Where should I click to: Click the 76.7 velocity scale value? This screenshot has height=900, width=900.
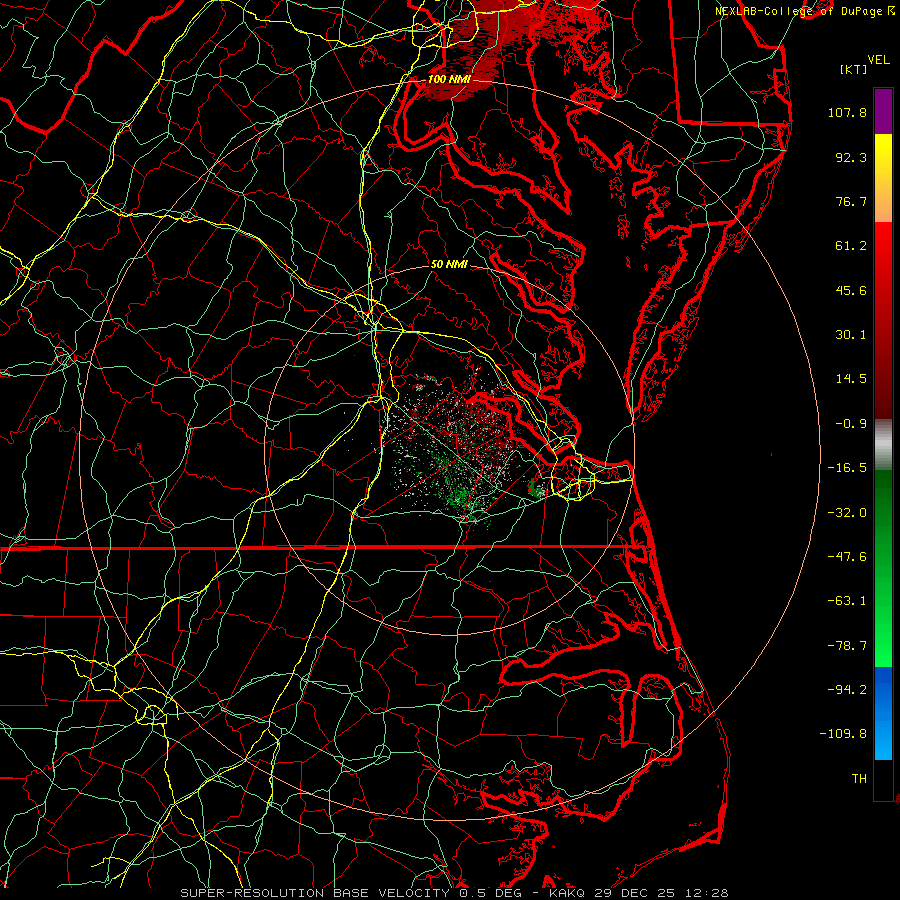[851, 201]
